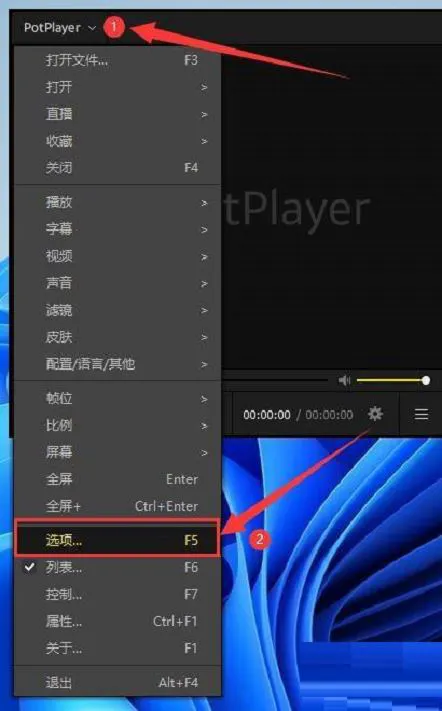The image size is (442, 711).
Task: Expand the 声音 submenu
Action: 118,283
